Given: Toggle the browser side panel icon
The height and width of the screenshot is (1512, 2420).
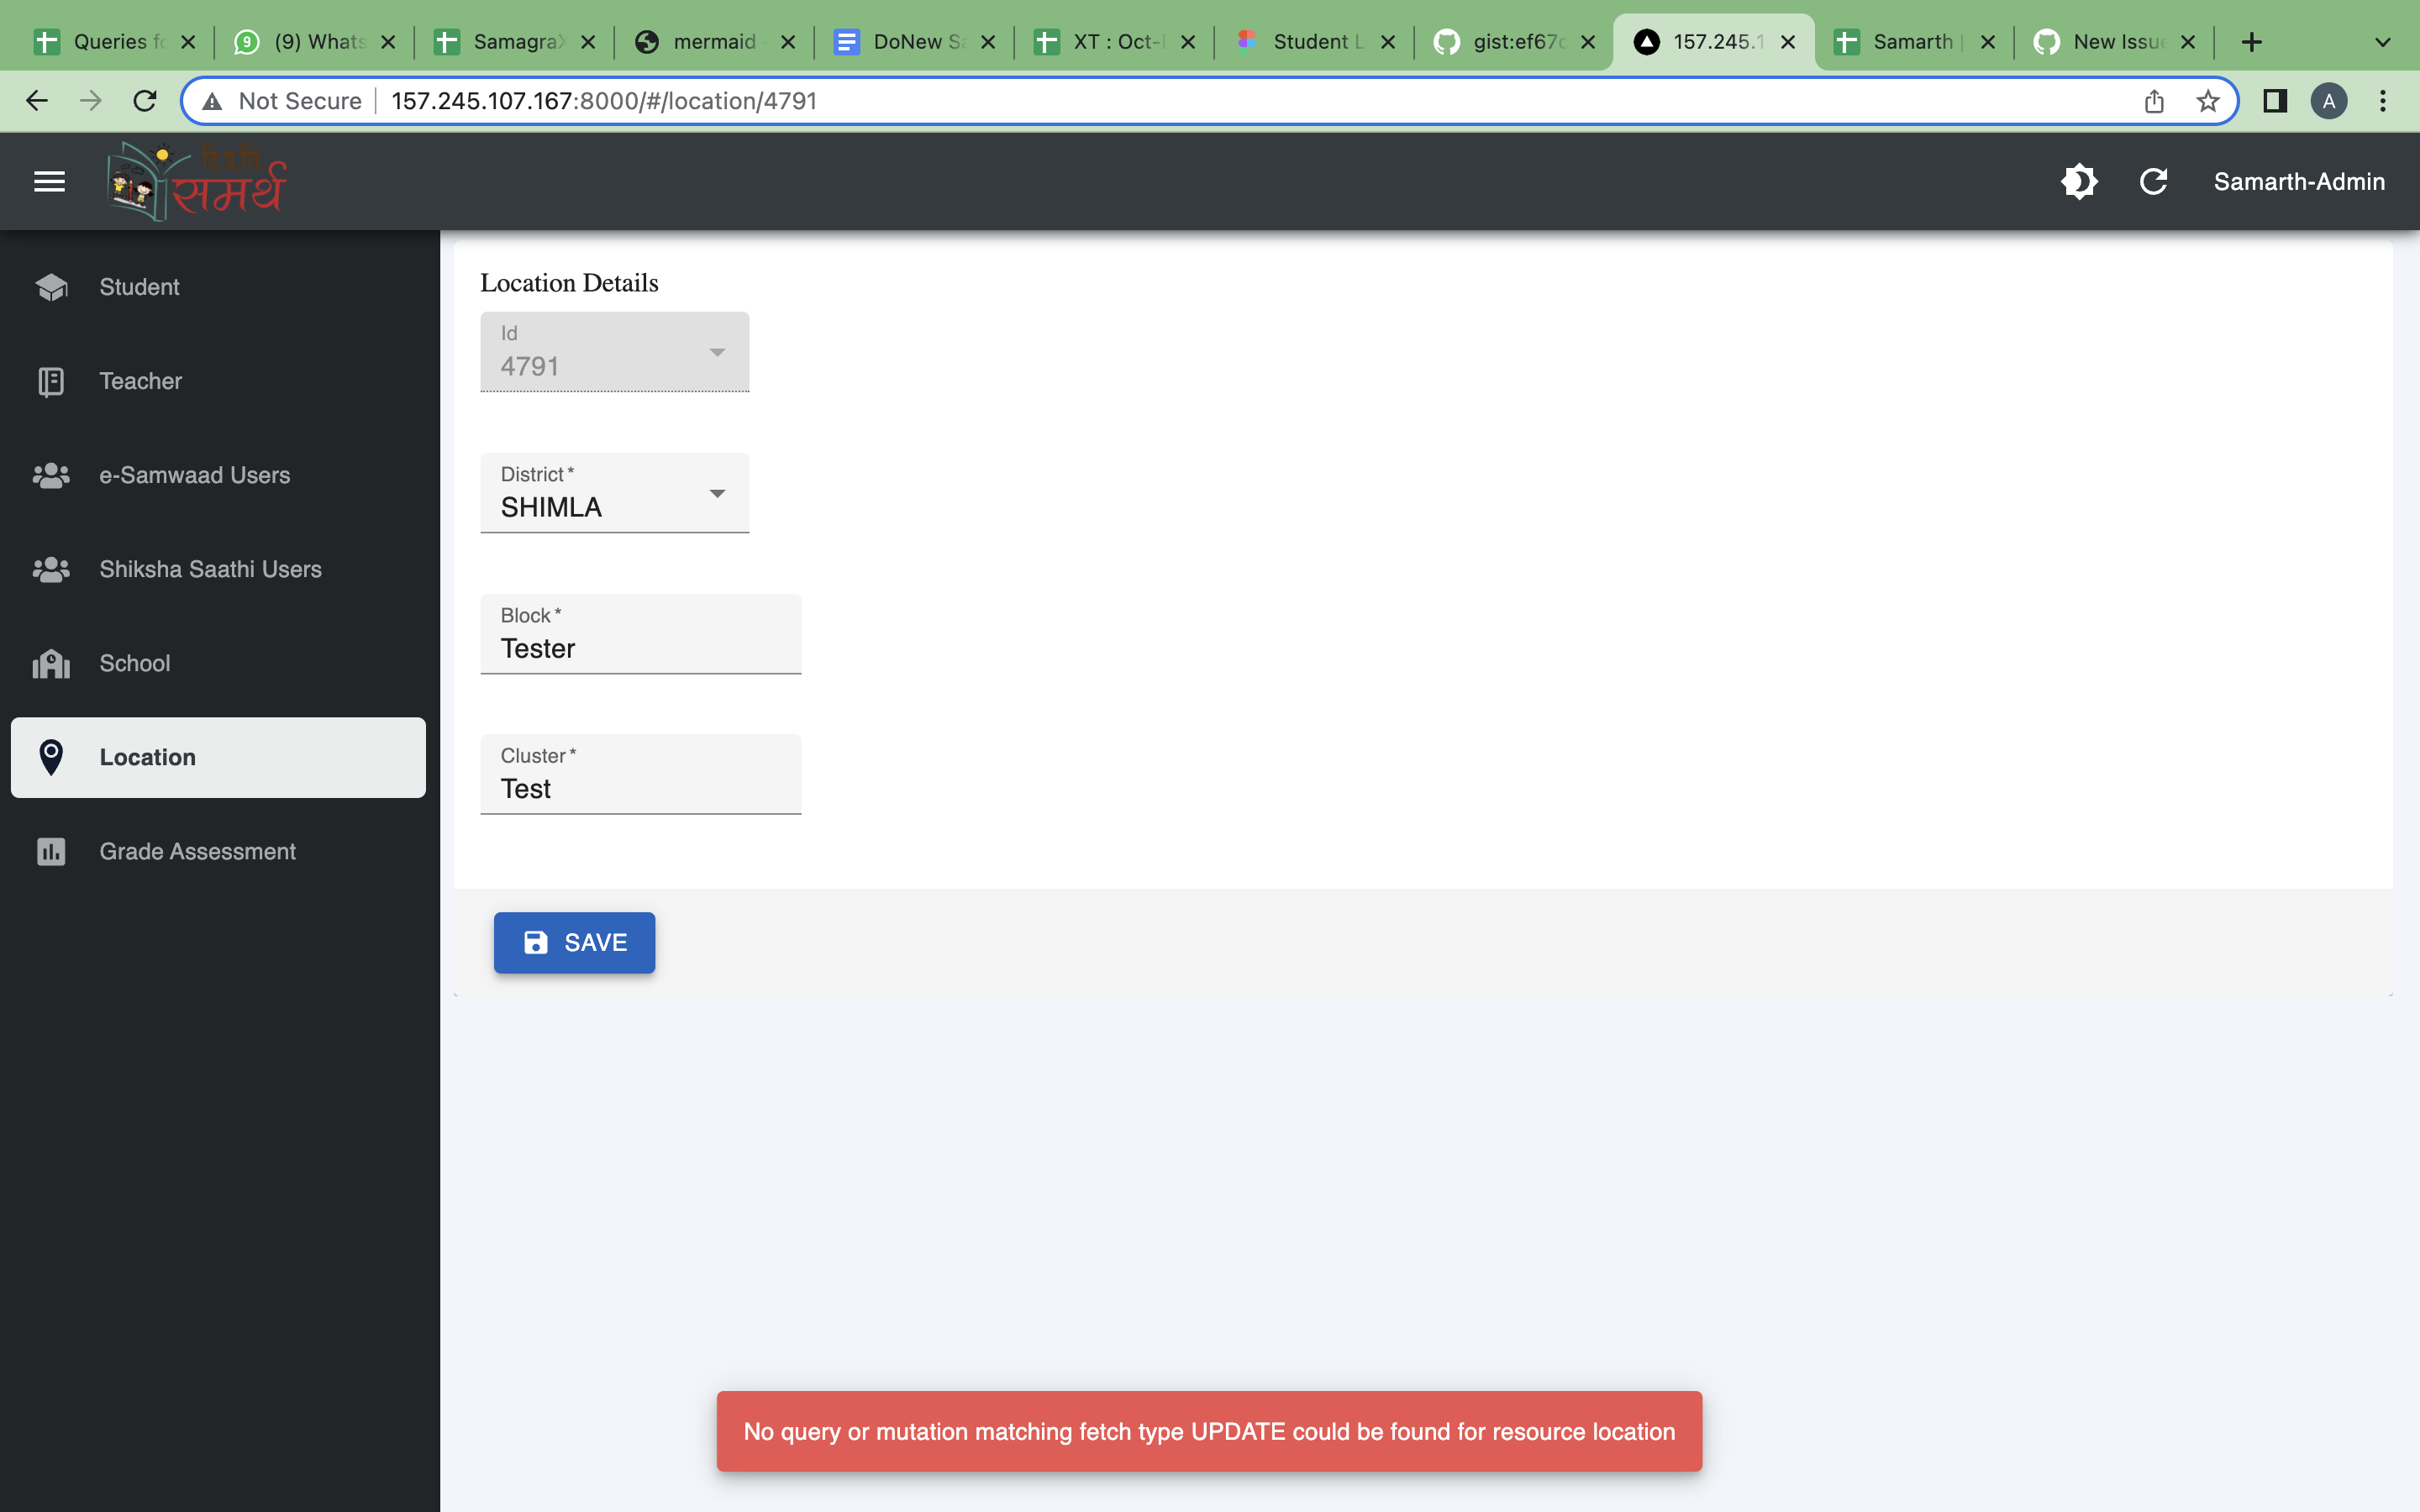Looking at the screenshot, I should 2275,101.
